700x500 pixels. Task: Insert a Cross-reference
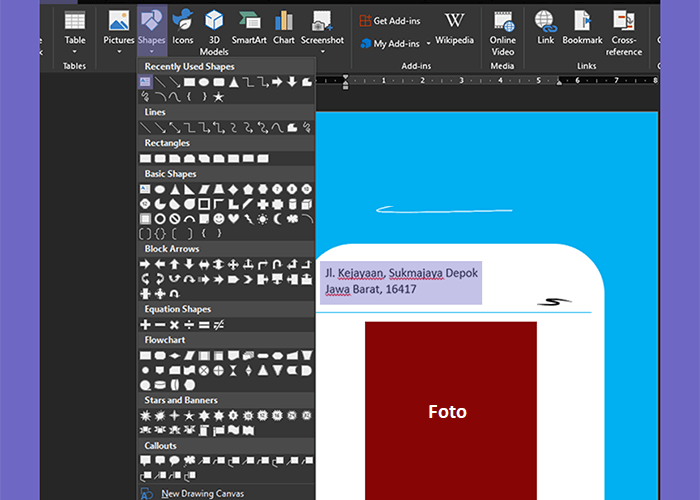pos(624,33)
